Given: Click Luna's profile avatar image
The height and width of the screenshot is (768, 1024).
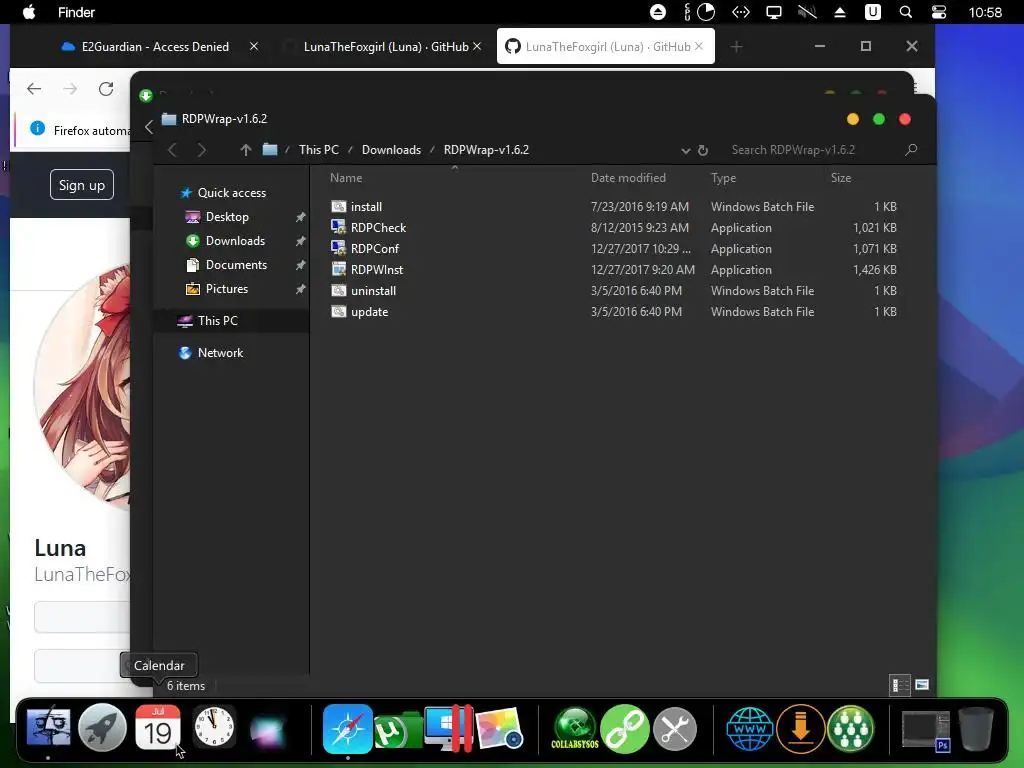Looking at the screenshot, I should 82,385.
